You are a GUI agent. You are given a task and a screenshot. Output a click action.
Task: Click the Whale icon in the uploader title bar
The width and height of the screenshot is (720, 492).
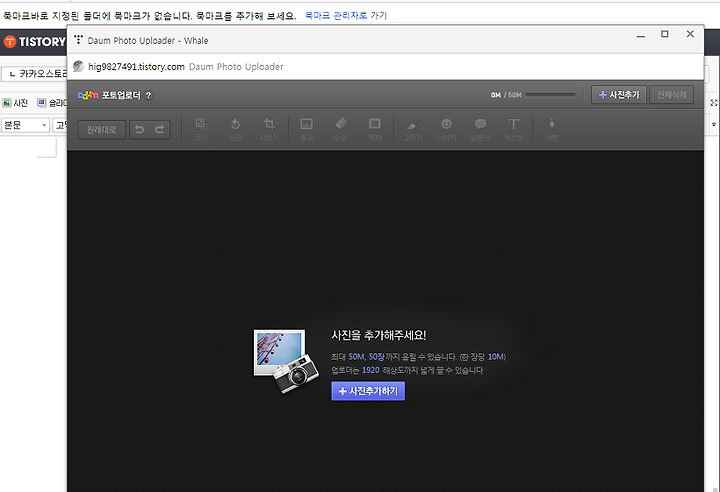click(79, 40)
